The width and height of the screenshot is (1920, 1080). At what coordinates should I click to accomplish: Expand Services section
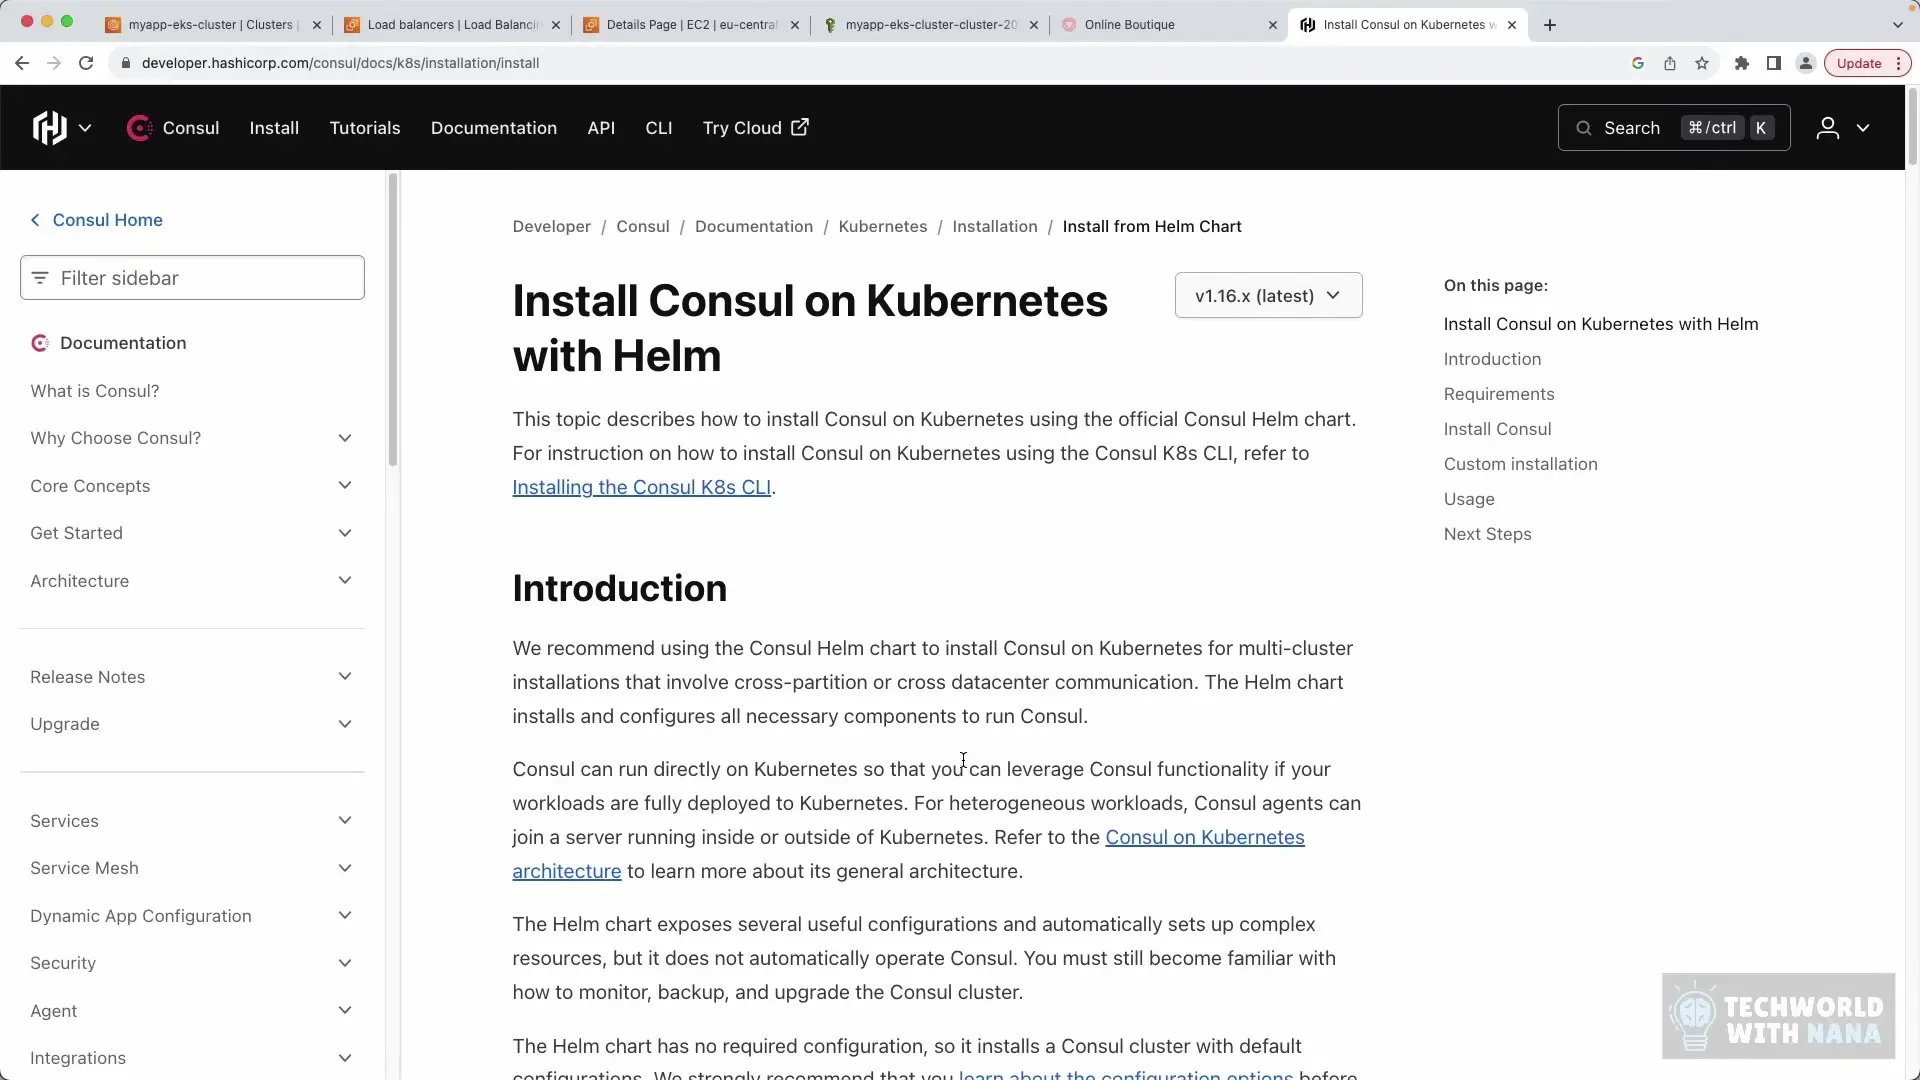point(192,821)
